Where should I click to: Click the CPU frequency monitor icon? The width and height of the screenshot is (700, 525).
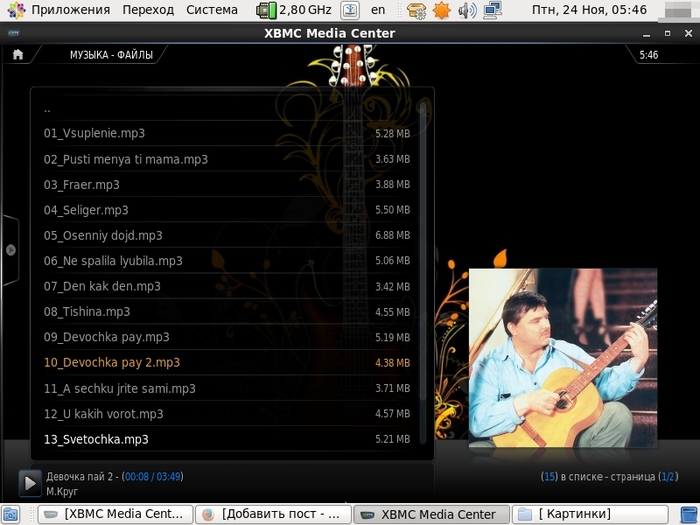[x=266, y=10]
